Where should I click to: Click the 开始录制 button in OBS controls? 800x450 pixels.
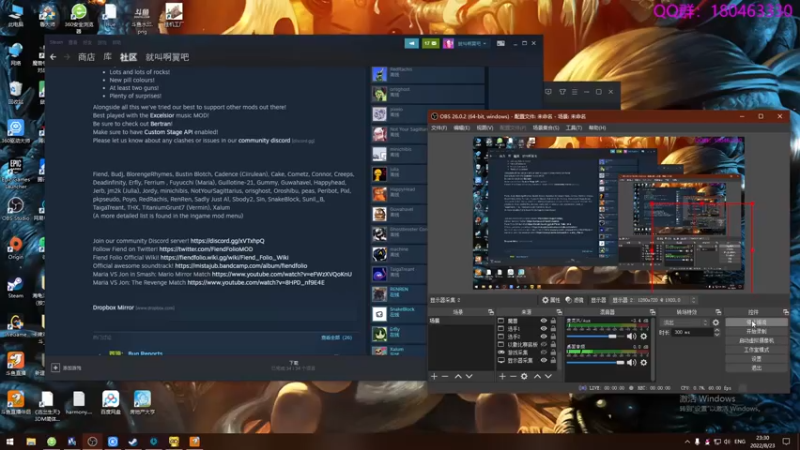tap(756, 332)
